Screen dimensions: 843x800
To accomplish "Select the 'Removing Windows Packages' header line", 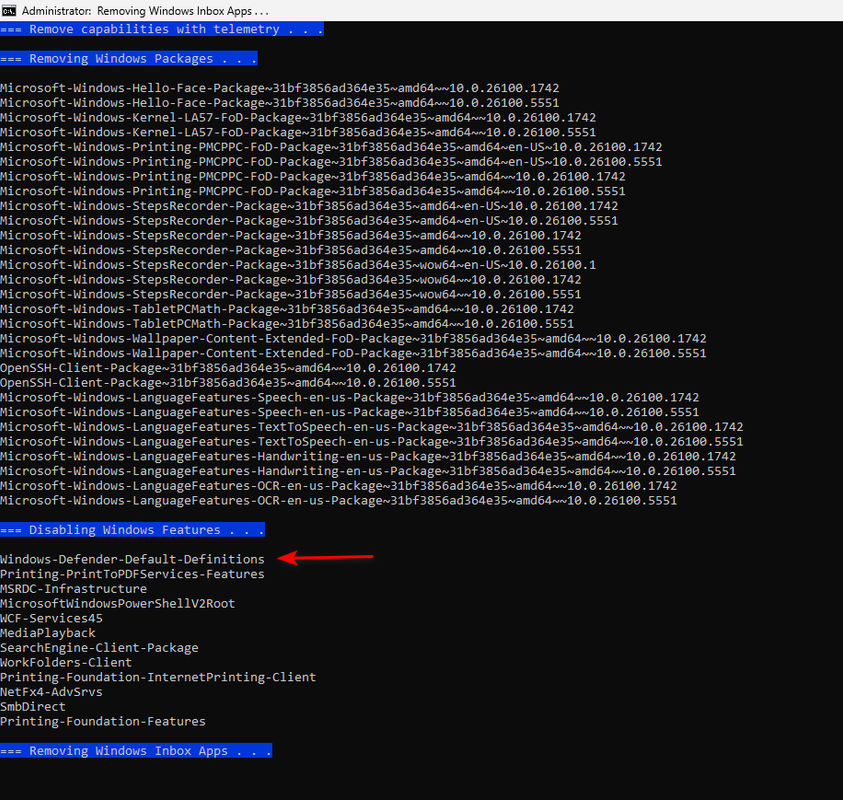I will click(128, 59).
